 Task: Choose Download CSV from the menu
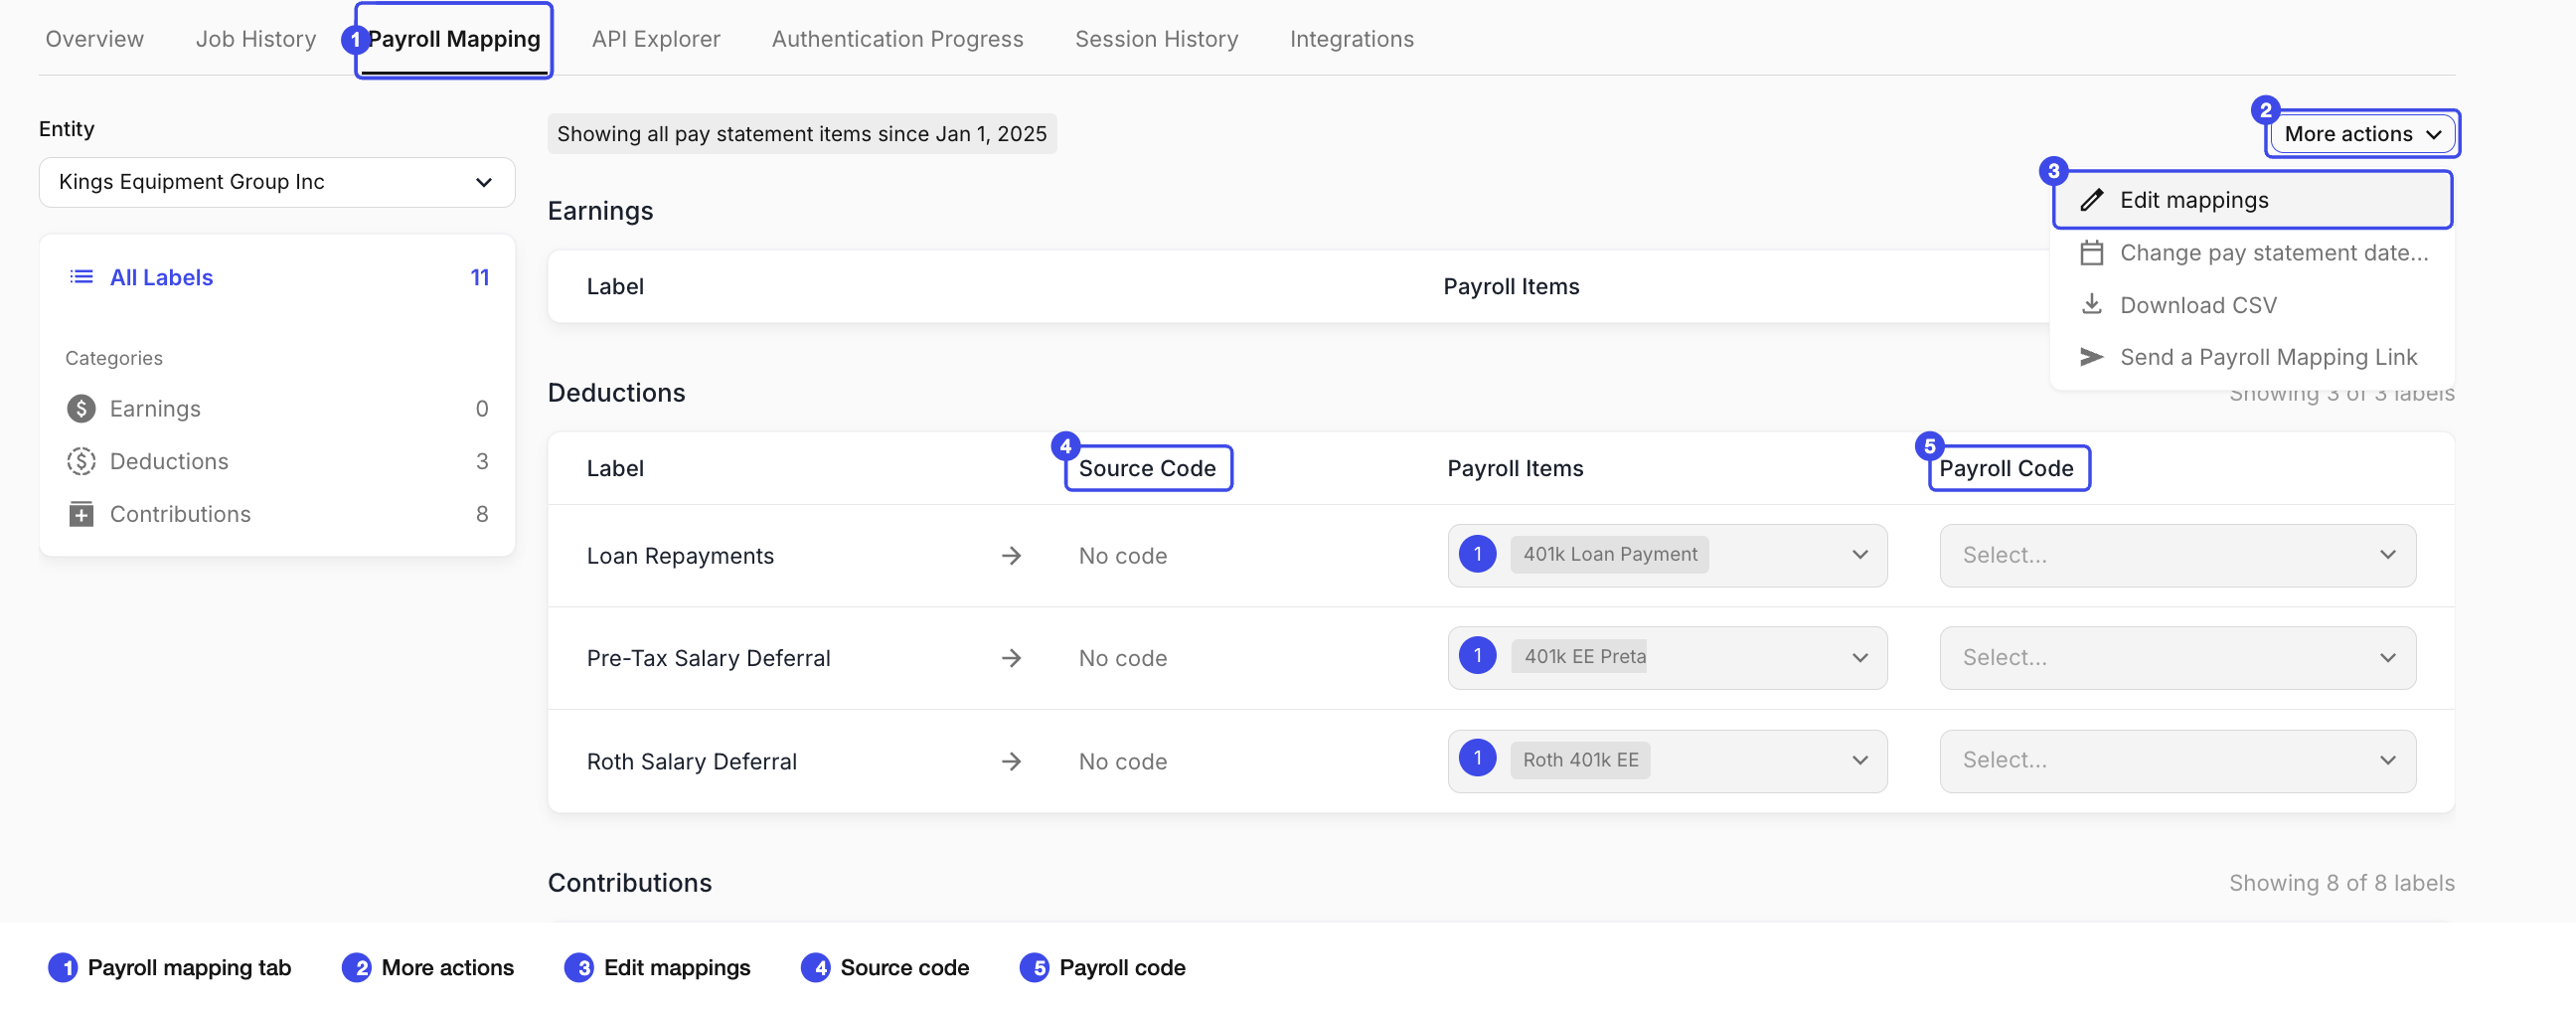[2252, 305]
